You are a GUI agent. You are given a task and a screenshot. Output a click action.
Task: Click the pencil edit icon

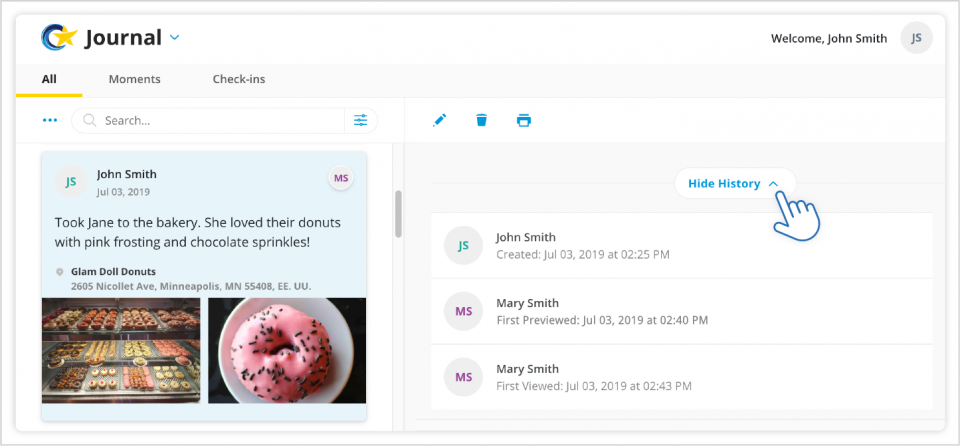(x=440, y=120)
